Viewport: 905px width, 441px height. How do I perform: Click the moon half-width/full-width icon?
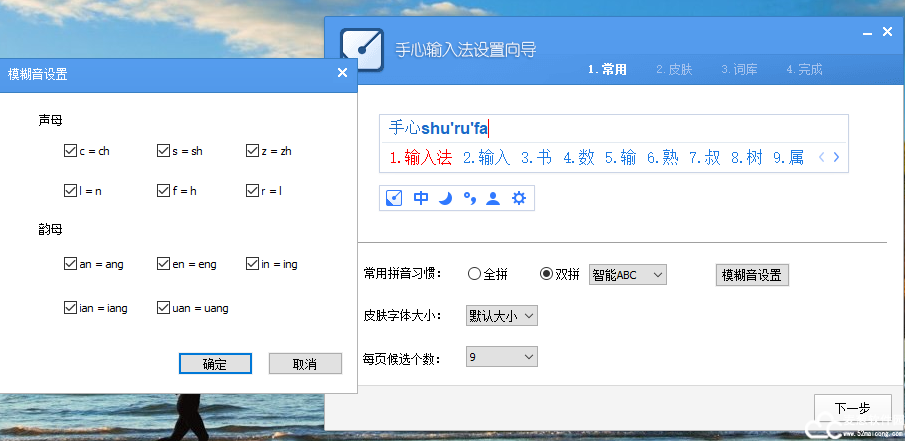(x=445, y=199)
